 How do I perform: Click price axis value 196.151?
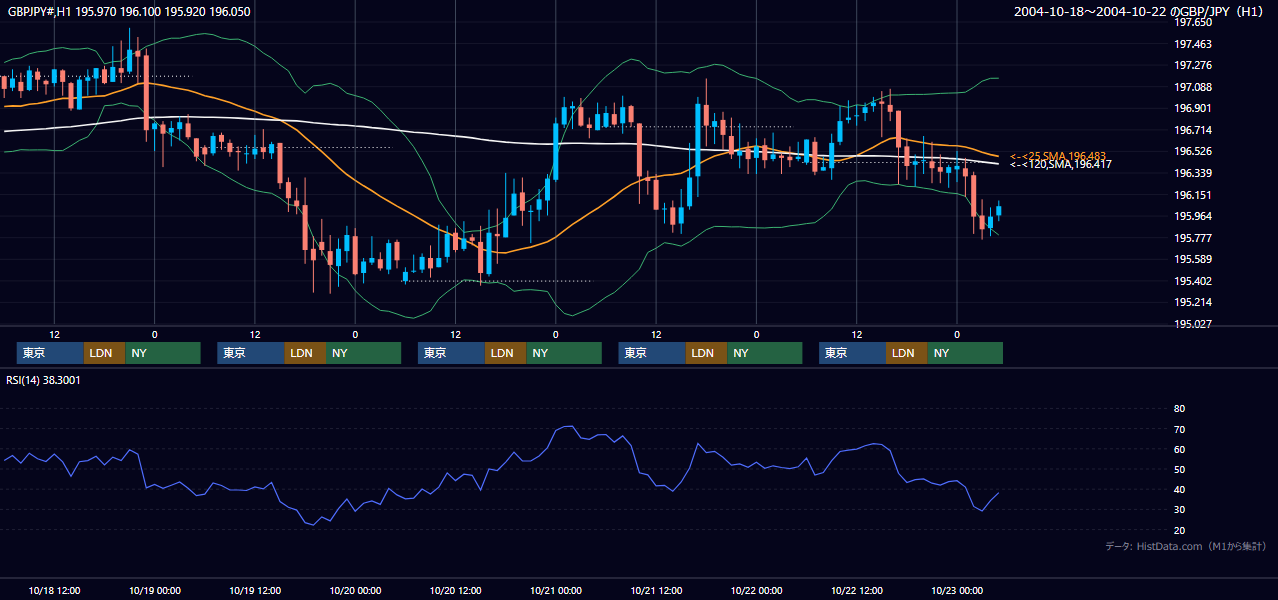[1193, 195]
